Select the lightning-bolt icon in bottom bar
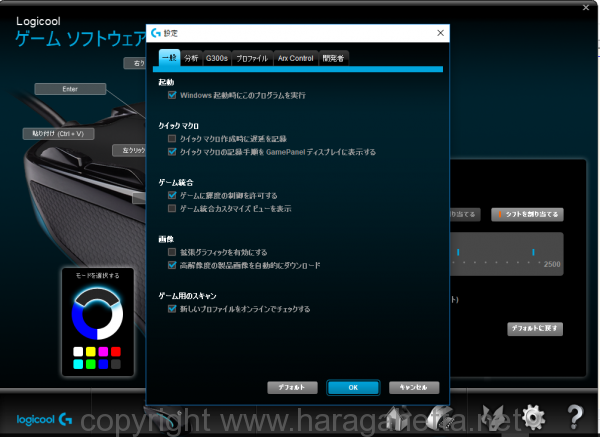Viewport: 600px width, 437px height. click(x=494, y=418)
